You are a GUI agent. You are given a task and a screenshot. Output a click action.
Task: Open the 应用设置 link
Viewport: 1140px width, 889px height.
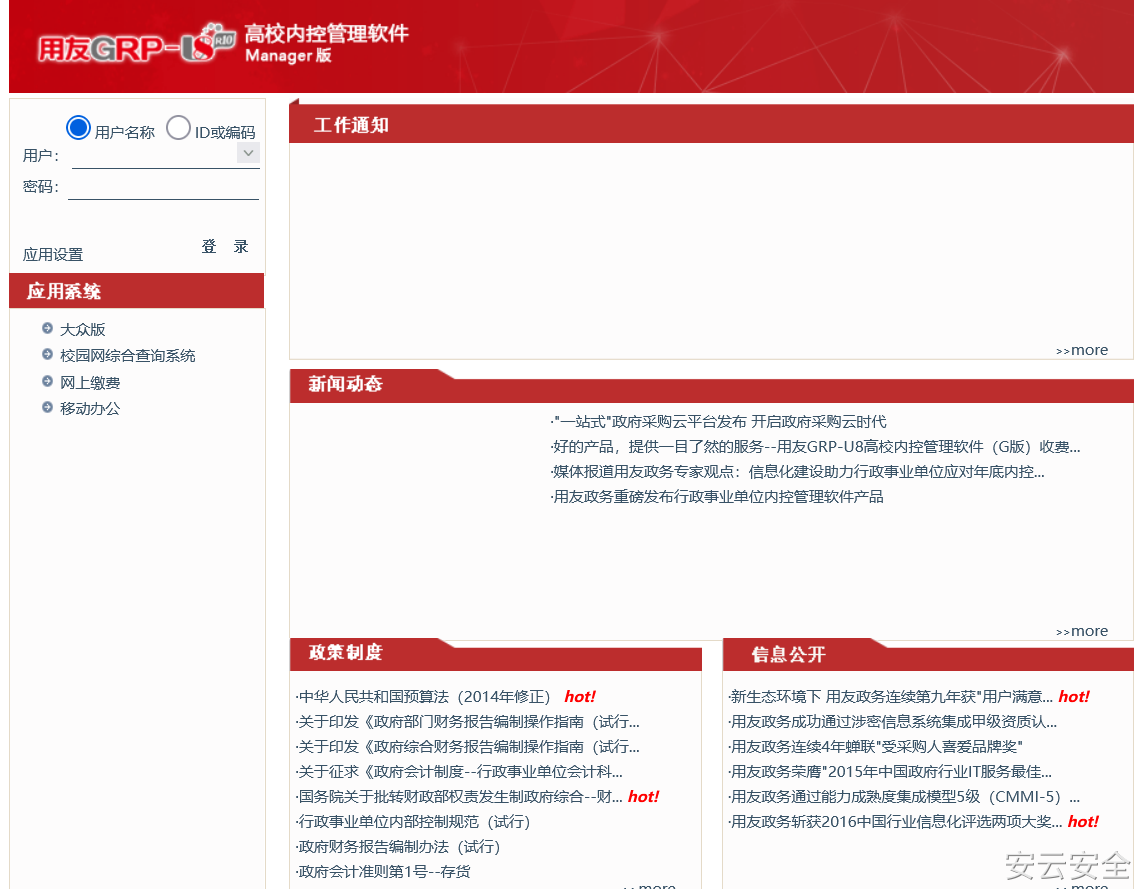pos(53,254)
